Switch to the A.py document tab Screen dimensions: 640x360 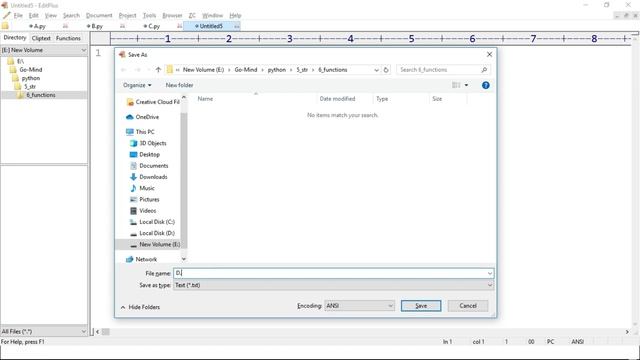coord(40,26)
